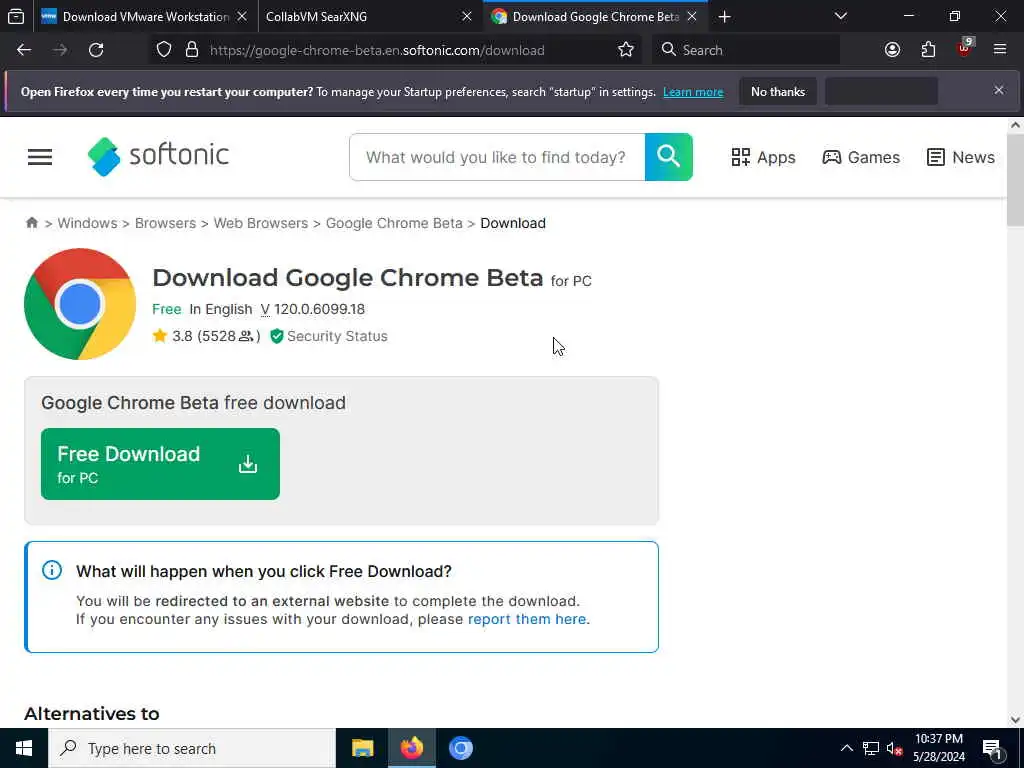Click version 120.0.6099.18 link
Image resolution: width=1024 pixels, height=768 pixels.
(x=313, y=309)
